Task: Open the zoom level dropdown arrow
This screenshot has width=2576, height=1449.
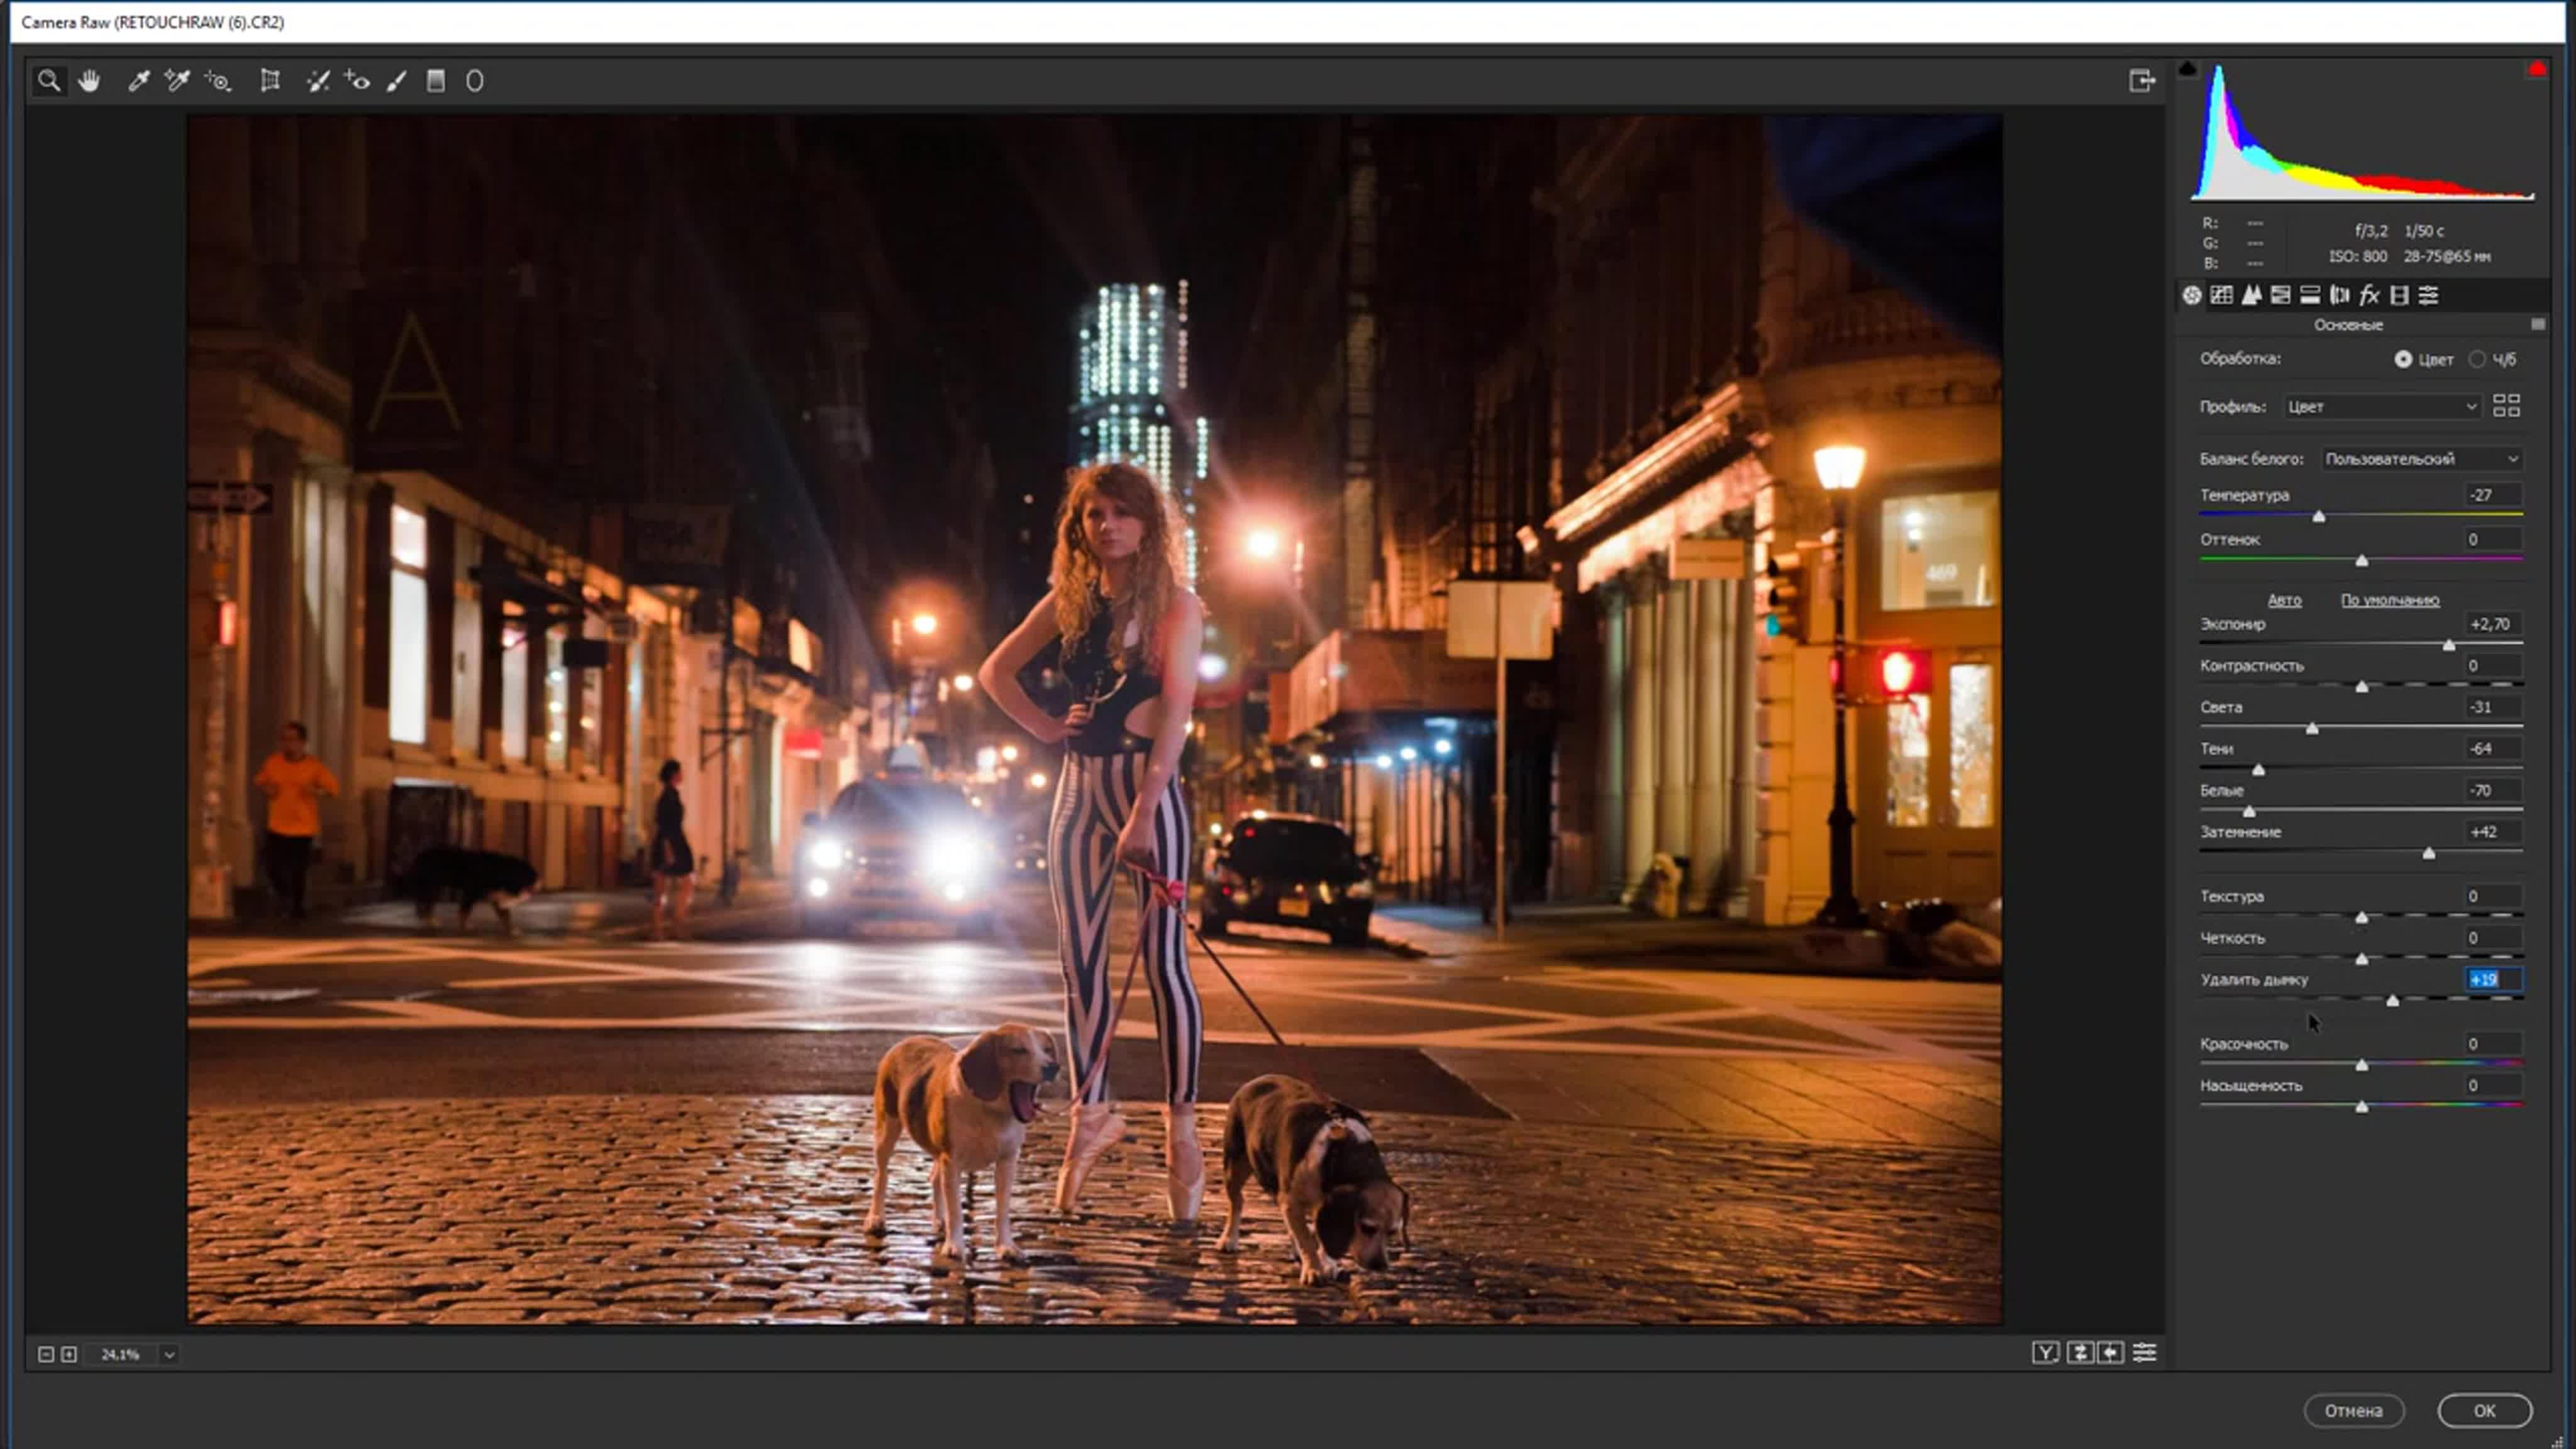Action: pyautogui.click(x=169, y=1355)
